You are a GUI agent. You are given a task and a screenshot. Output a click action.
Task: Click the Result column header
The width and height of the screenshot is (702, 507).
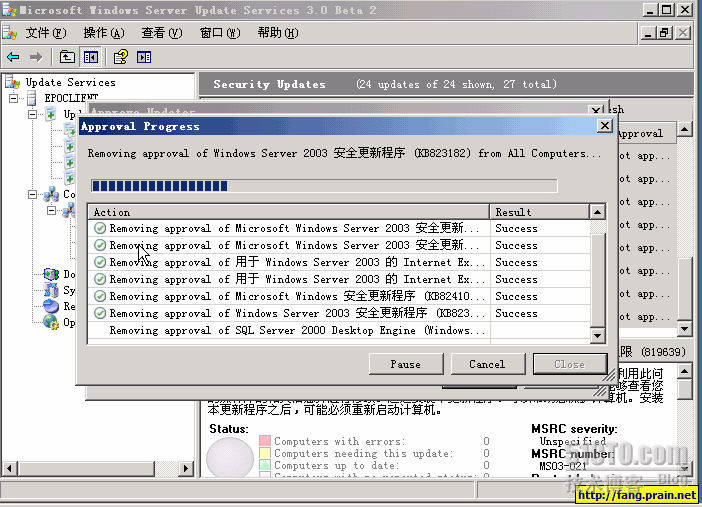pyautogui.click(x=539, y=212)
